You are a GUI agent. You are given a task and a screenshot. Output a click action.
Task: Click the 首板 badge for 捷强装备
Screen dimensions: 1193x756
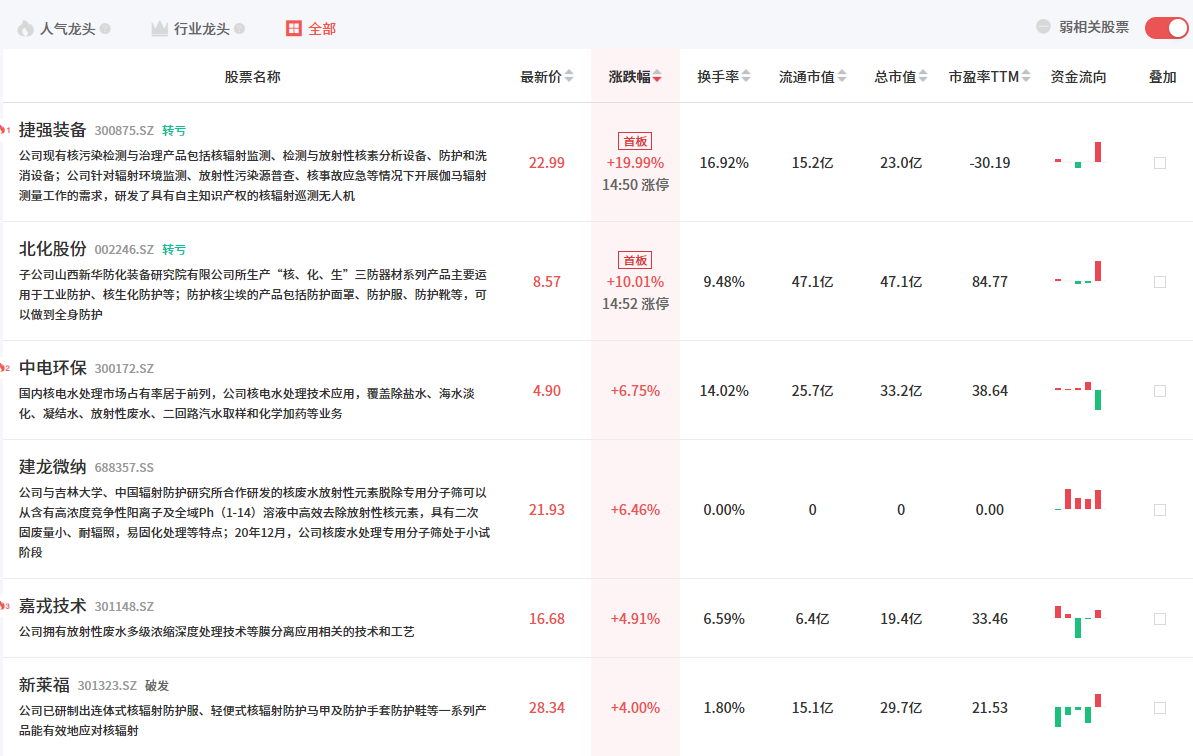[635, 141]
